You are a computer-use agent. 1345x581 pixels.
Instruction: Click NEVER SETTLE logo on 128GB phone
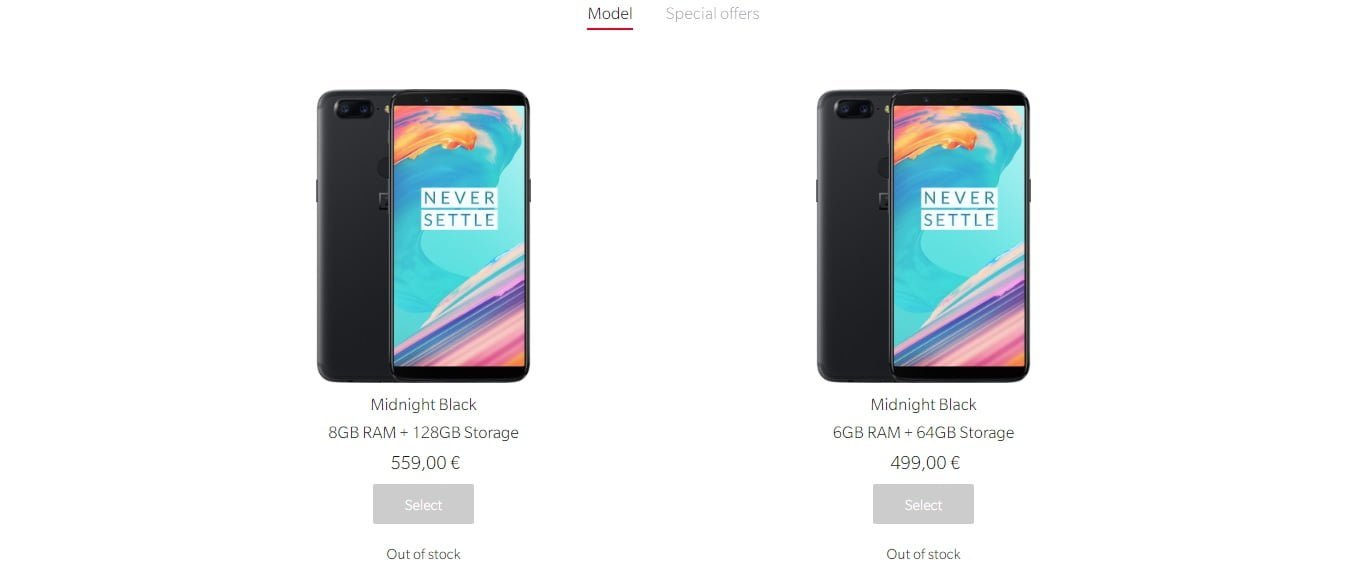click(x=459, y=208)
